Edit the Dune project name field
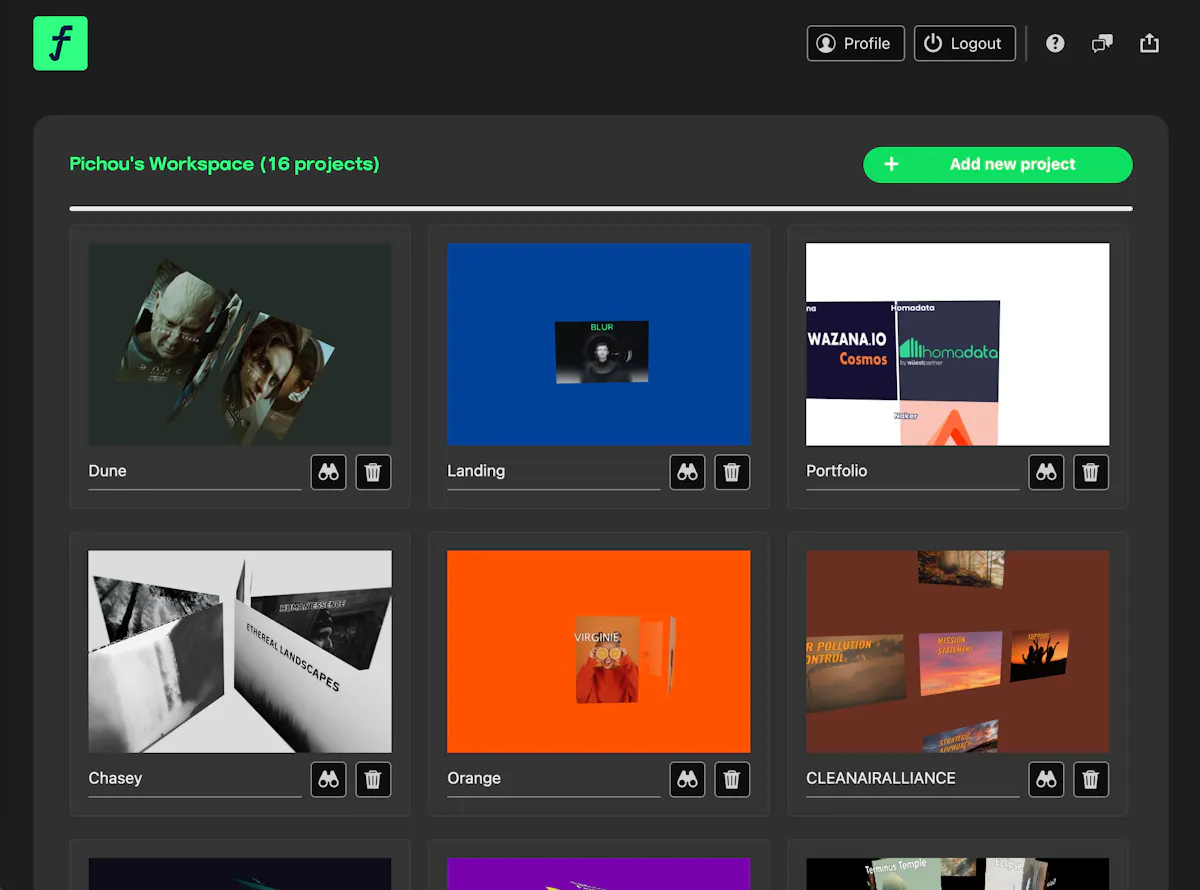 [194, 472]
